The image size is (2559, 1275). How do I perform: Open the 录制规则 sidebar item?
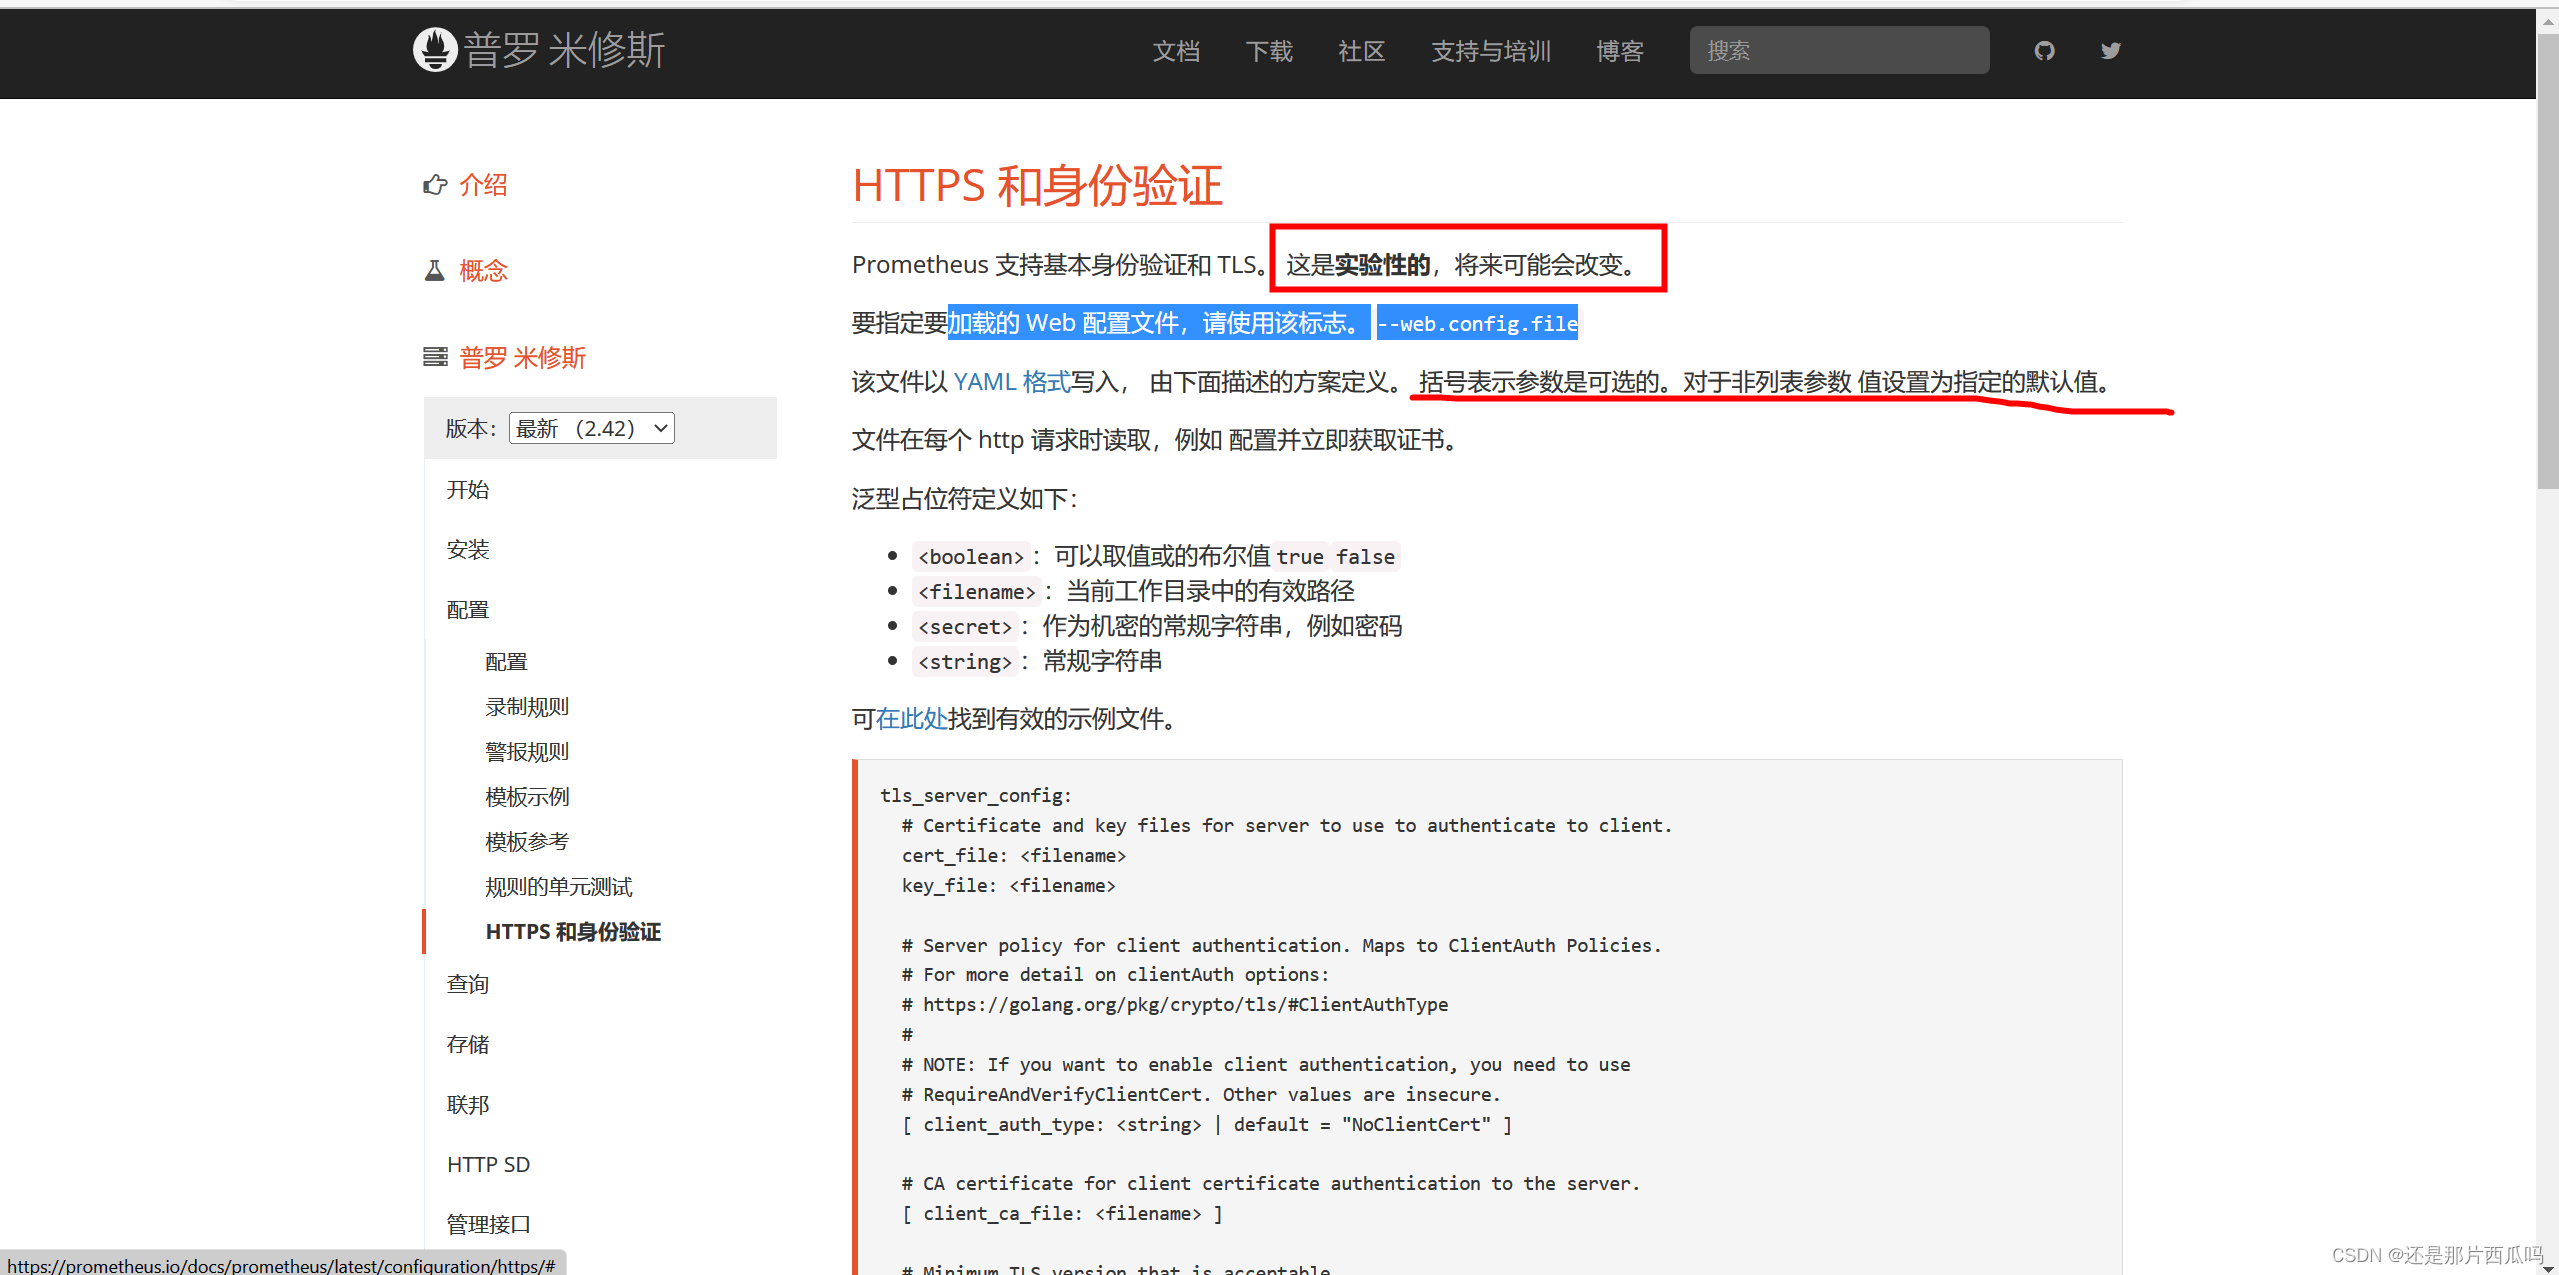coord(527,707)
